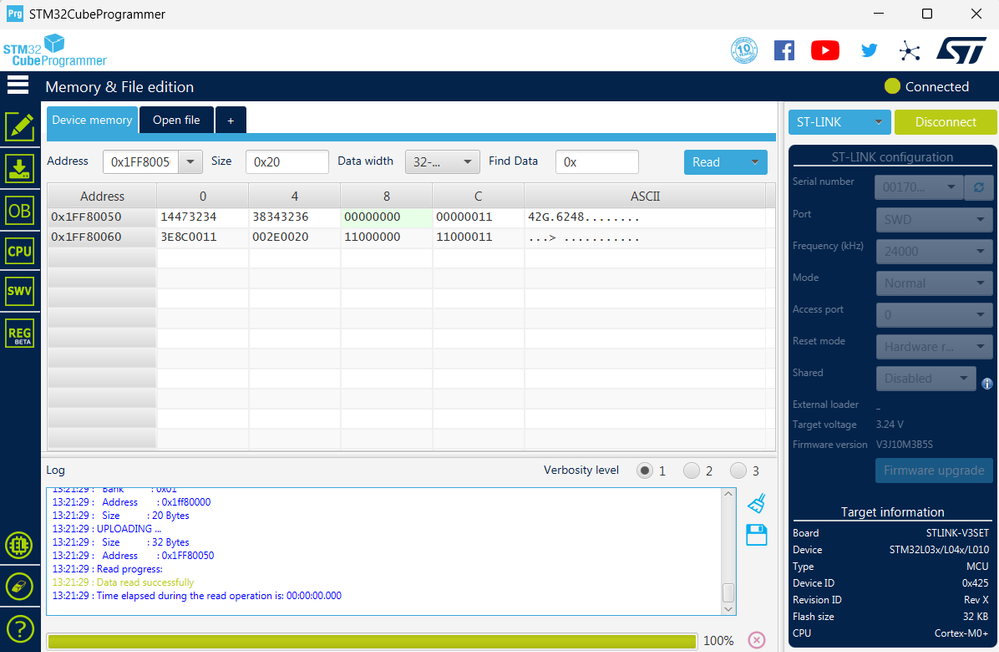
Task: Open Erasing & Programming download icon
Action: pyautogui.click(x=20, y=169)
